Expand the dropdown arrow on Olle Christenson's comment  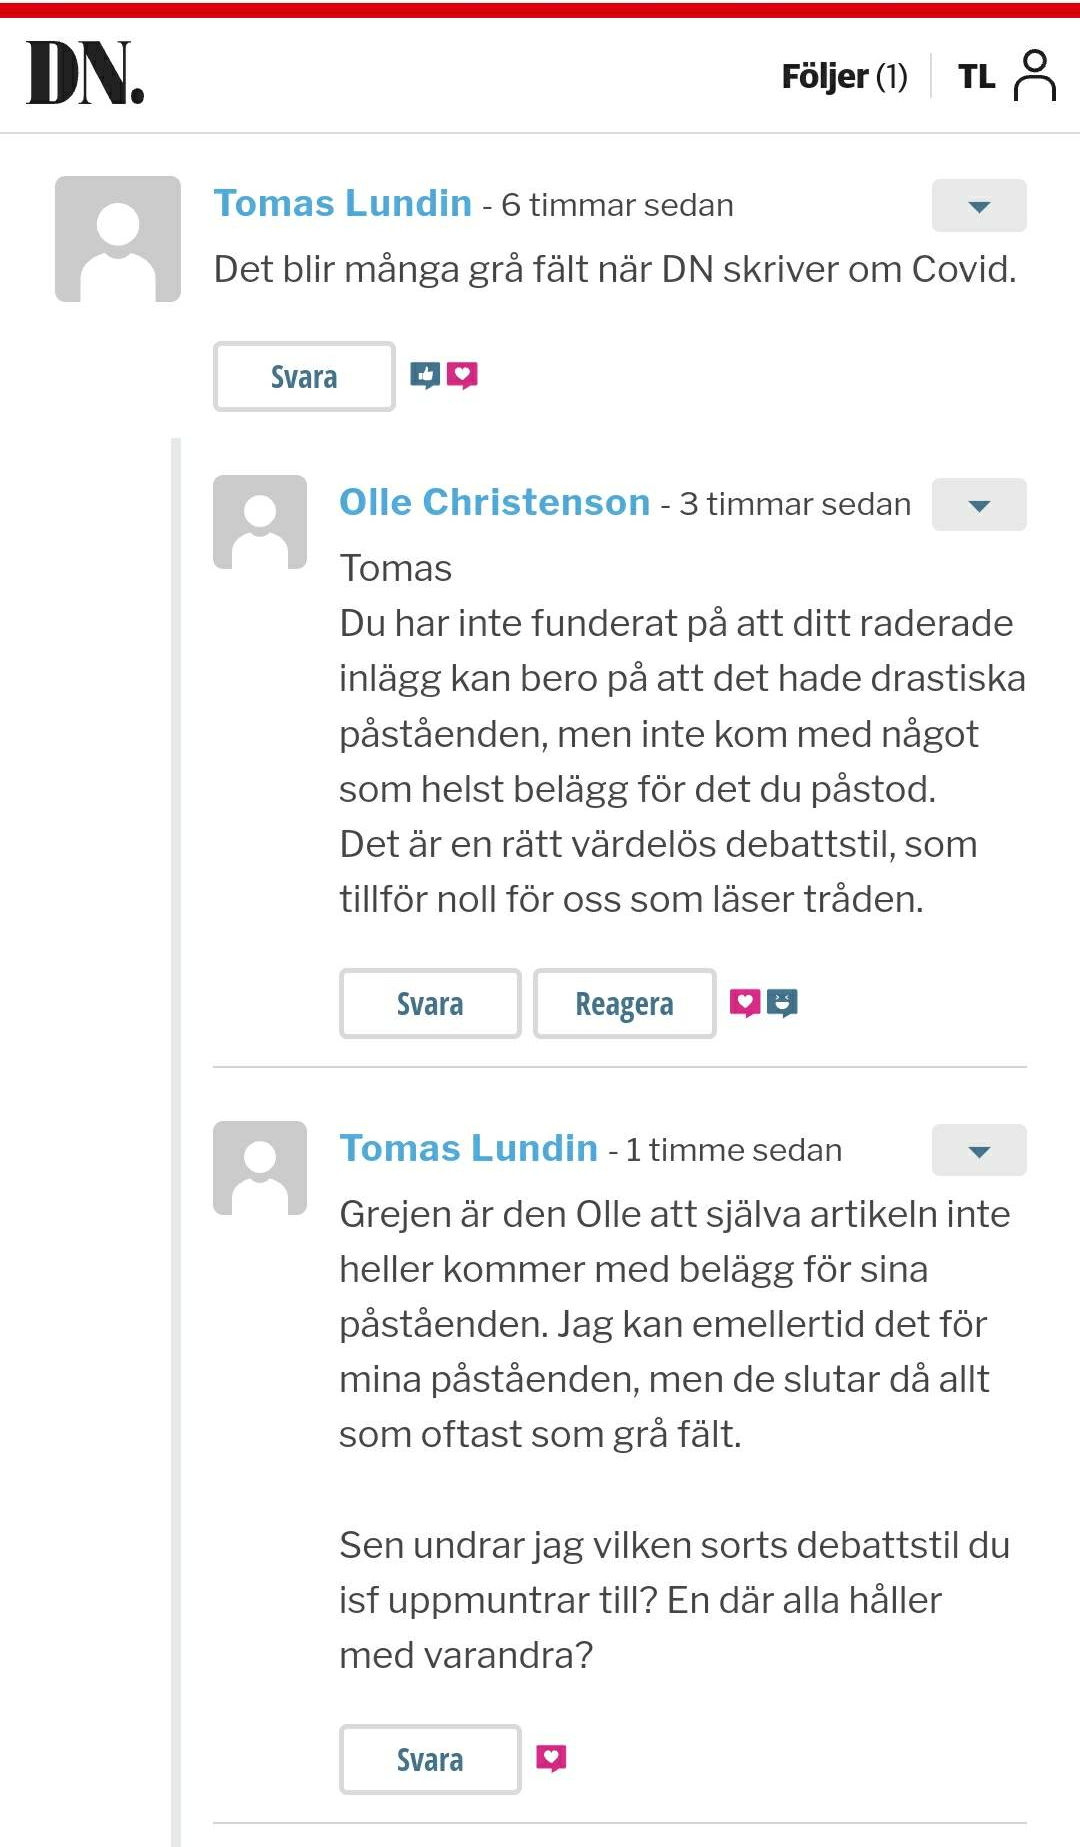click(x=979, y=504)
